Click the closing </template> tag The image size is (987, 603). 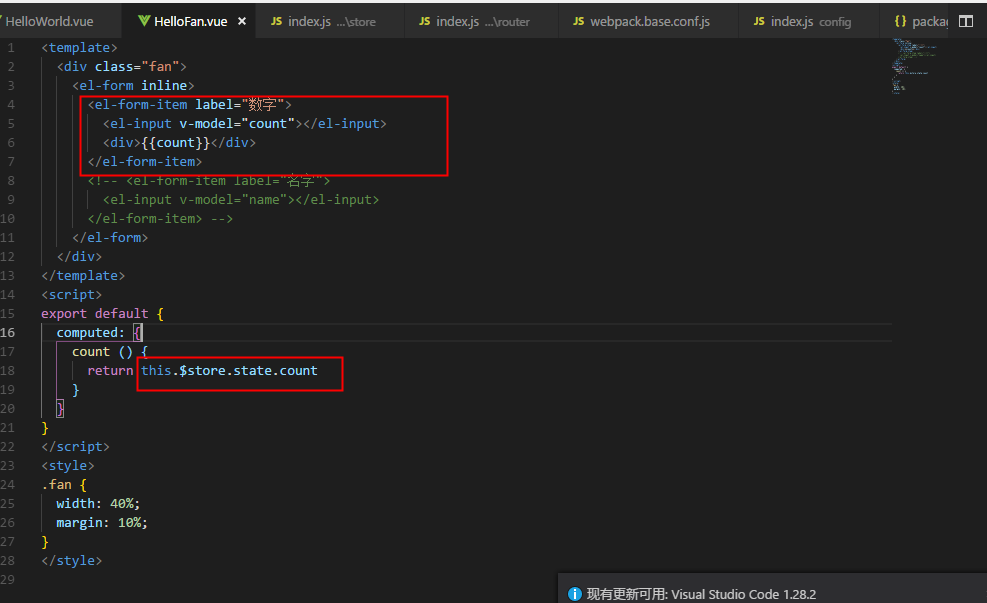[83, 276]
